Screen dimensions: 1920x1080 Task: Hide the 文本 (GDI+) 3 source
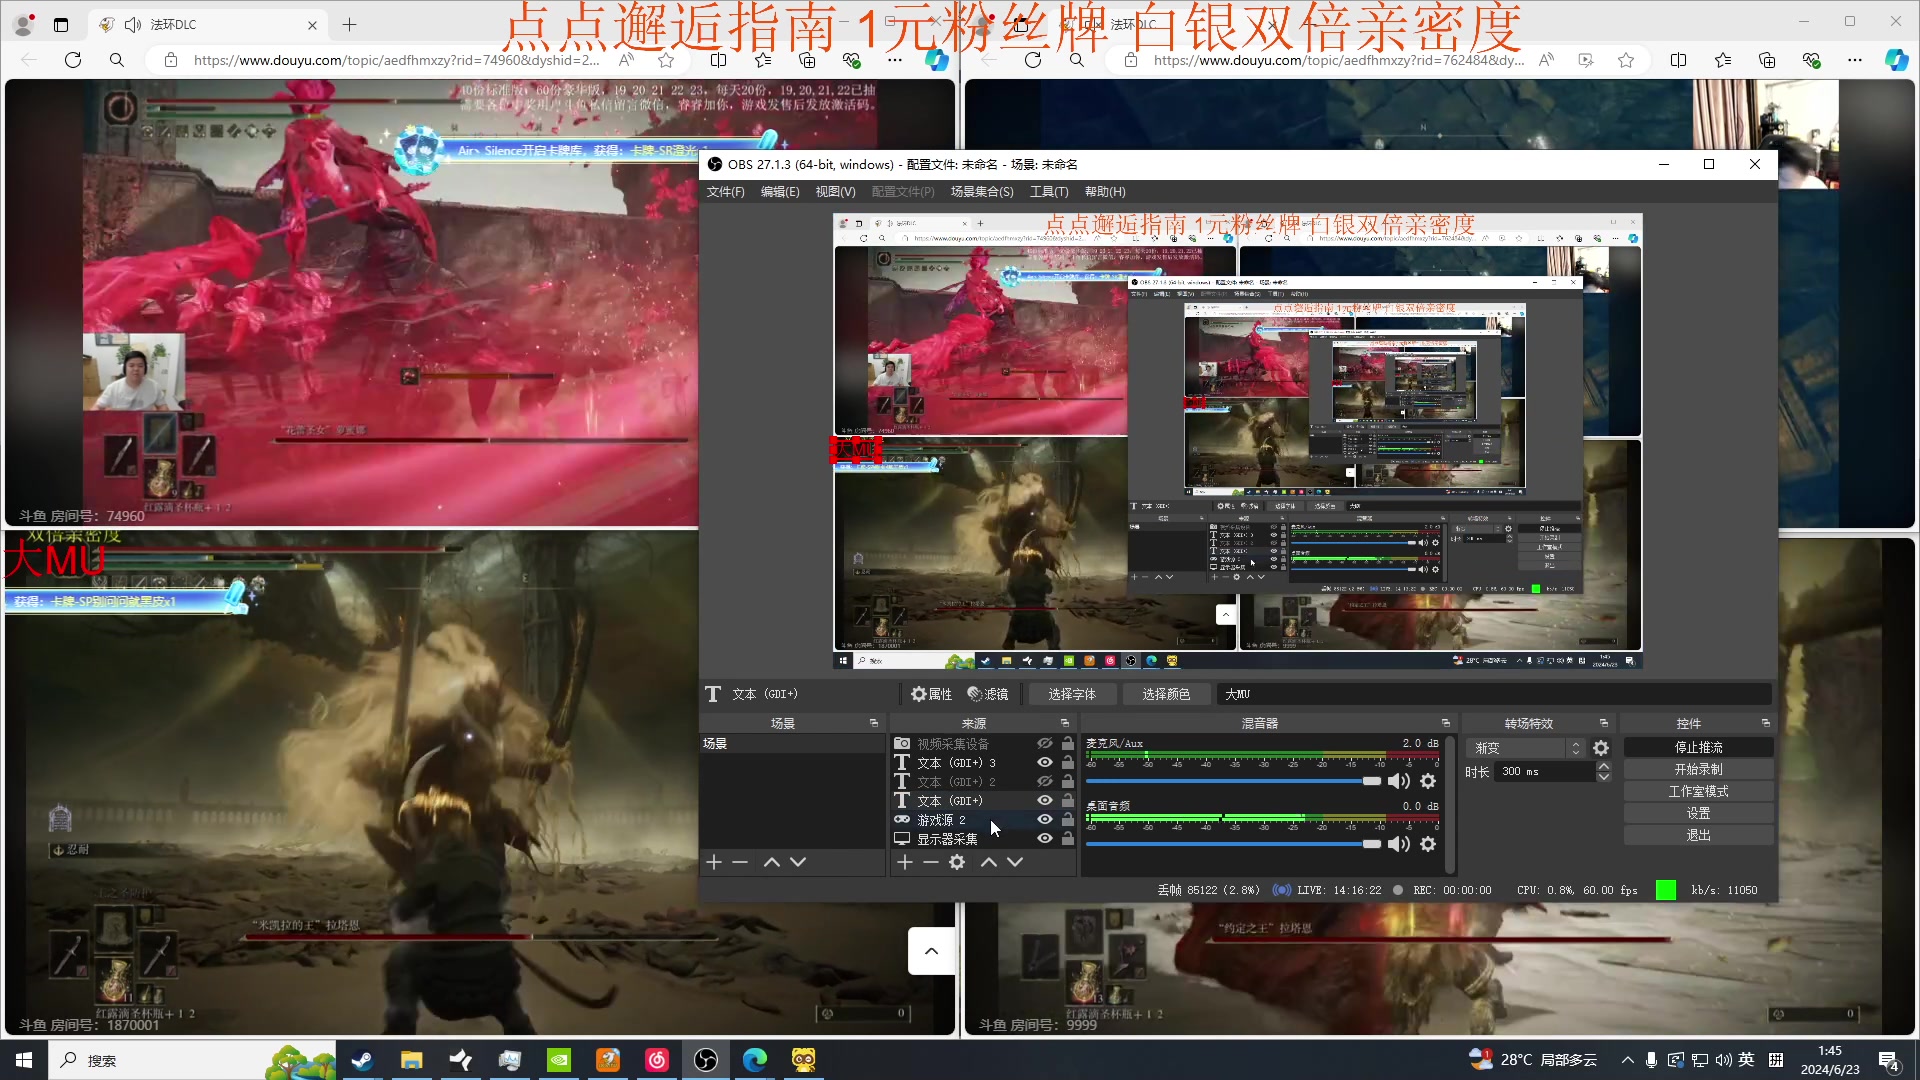click(1045, 763)
